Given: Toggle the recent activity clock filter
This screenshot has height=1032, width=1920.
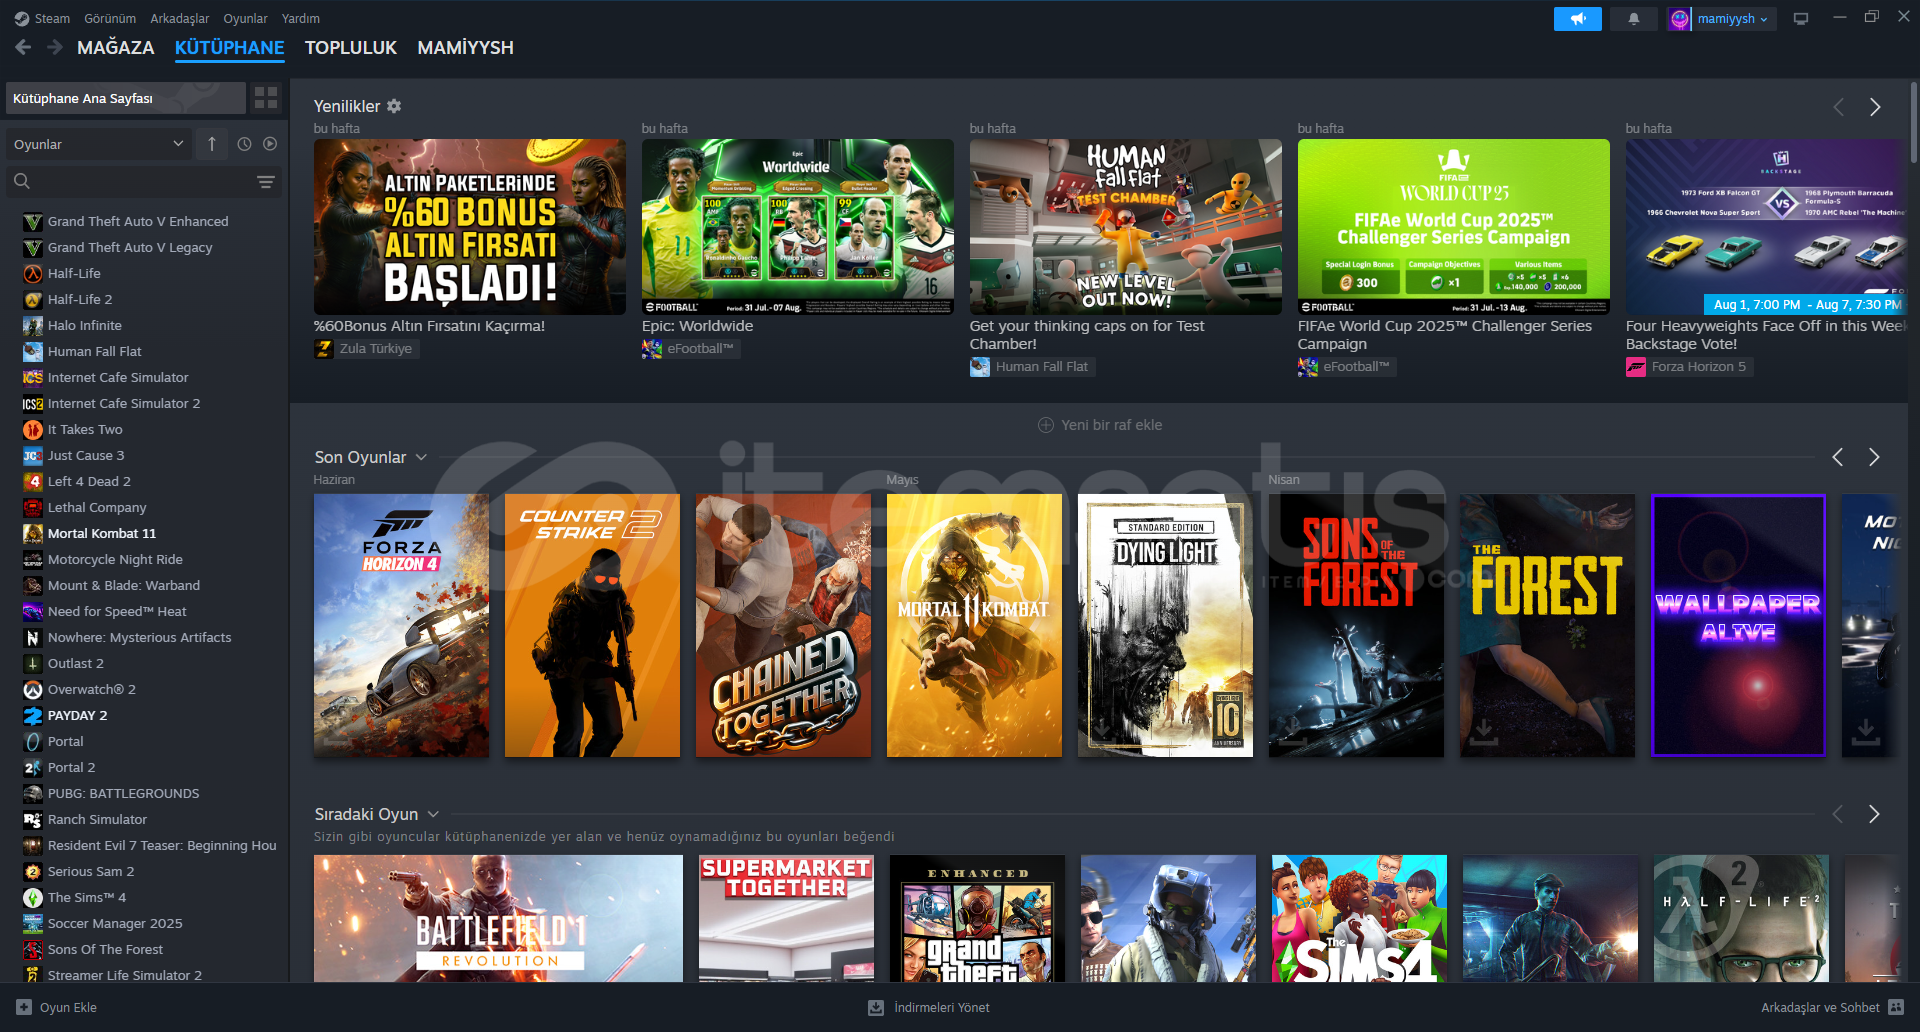Looking at the screenshot, I should pyautogui.click(x=244, y=144).
